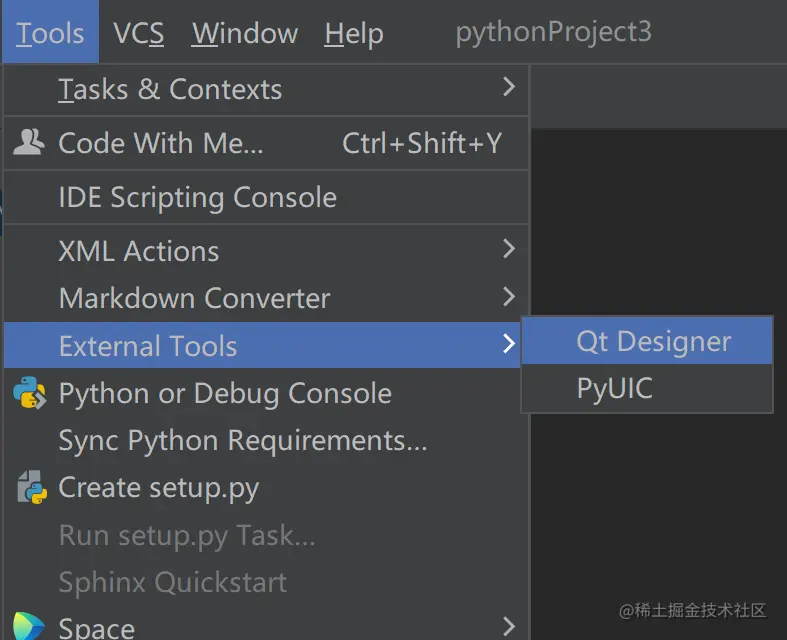Image resolution: width=787 pixels, height=640 pixels.
Task: Click the Code With Me people icon
Action: [x=28, y=143]
